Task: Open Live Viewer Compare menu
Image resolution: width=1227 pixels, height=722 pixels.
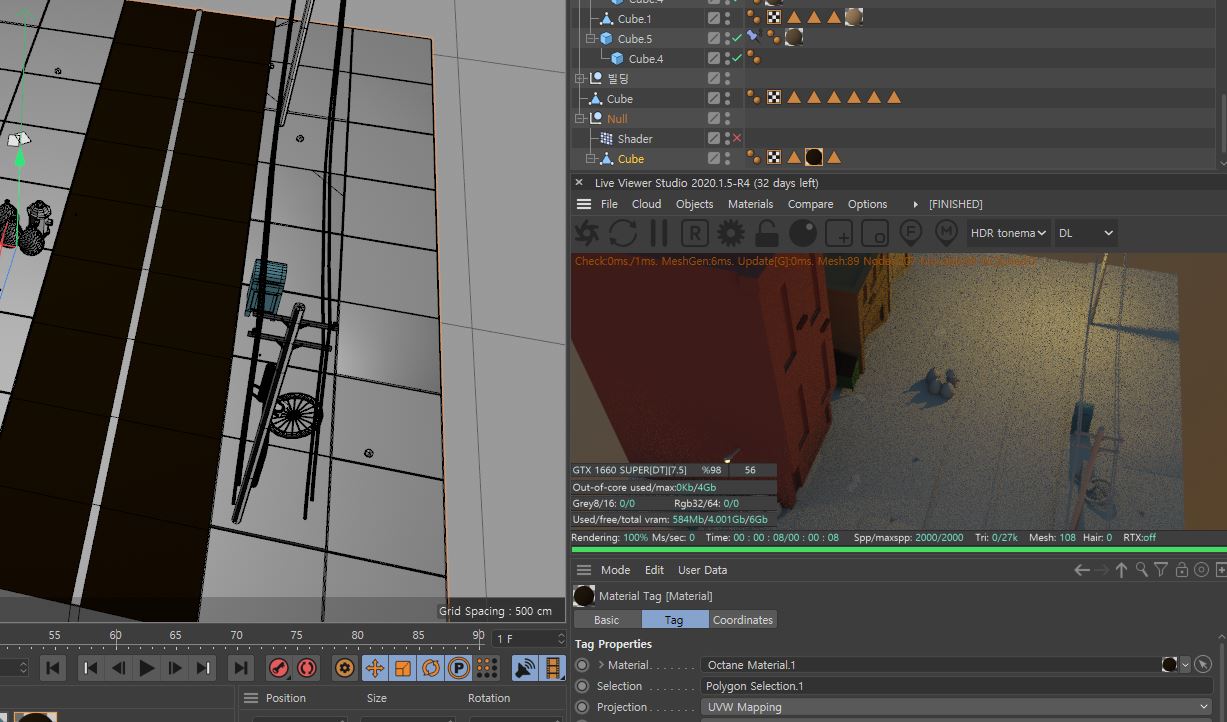Action: coord(810,204)
